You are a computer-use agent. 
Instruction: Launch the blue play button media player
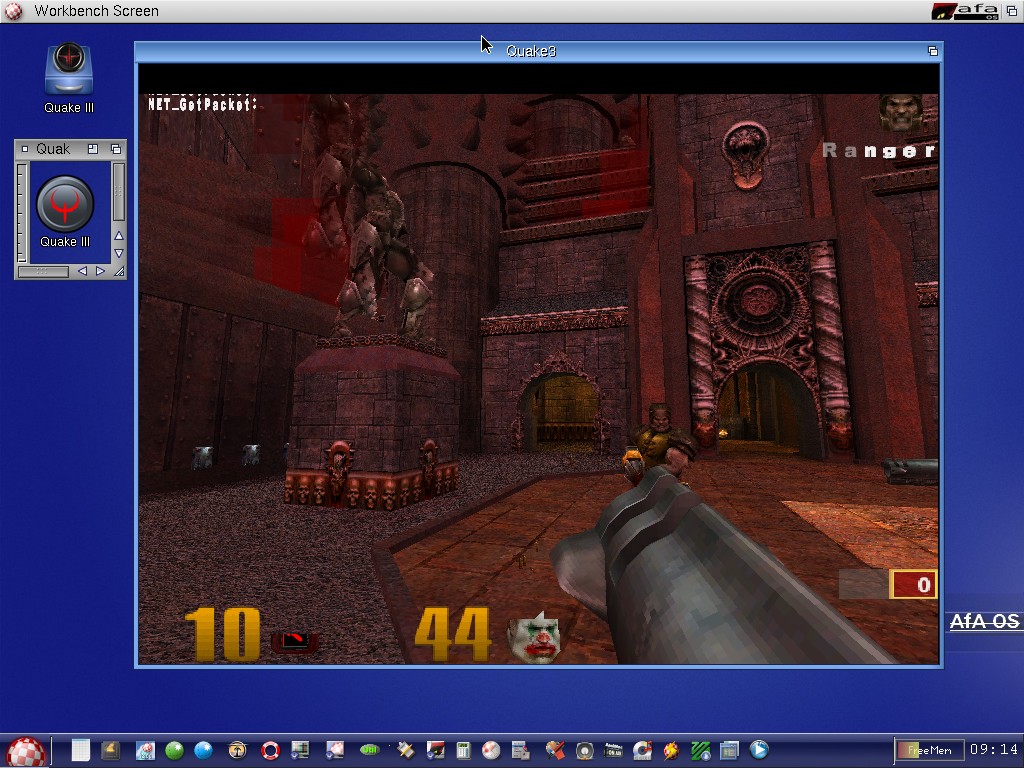click(x=759, y=750)
